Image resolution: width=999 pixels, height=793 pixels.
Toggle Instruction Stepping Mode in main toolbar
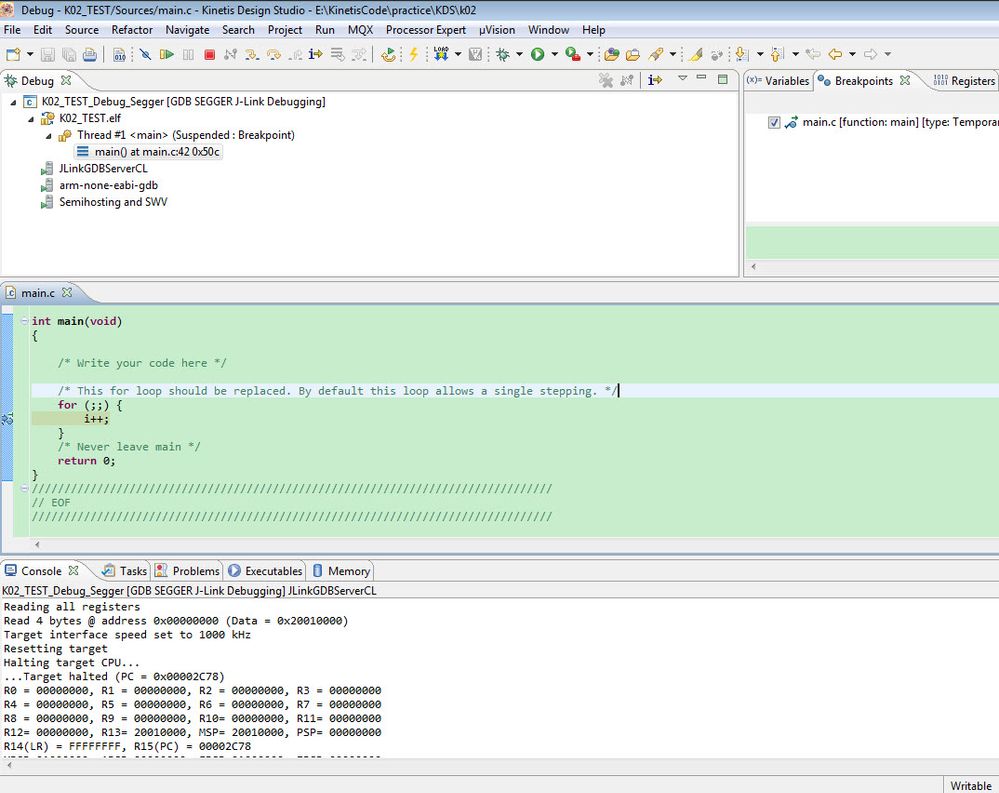316,55
